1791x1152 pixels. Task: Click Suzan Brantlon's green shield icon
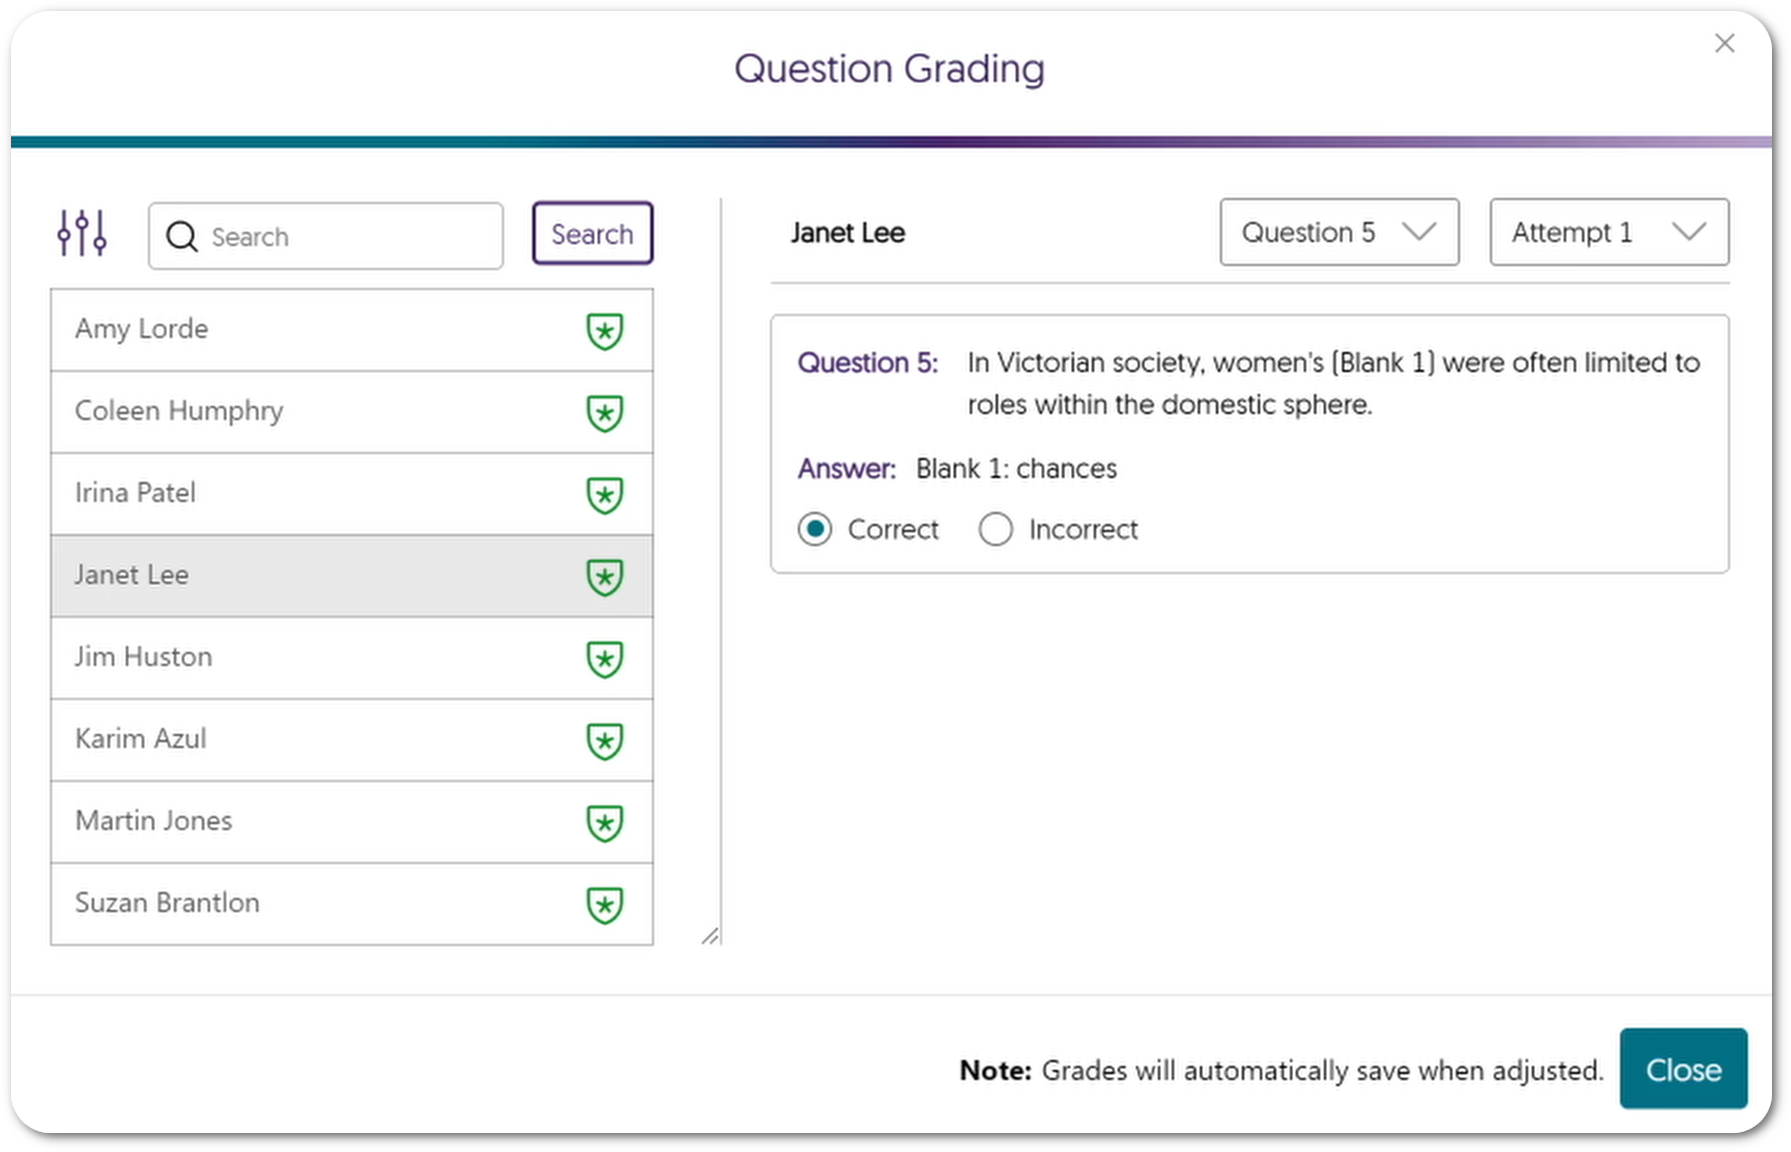coord(604,905)
